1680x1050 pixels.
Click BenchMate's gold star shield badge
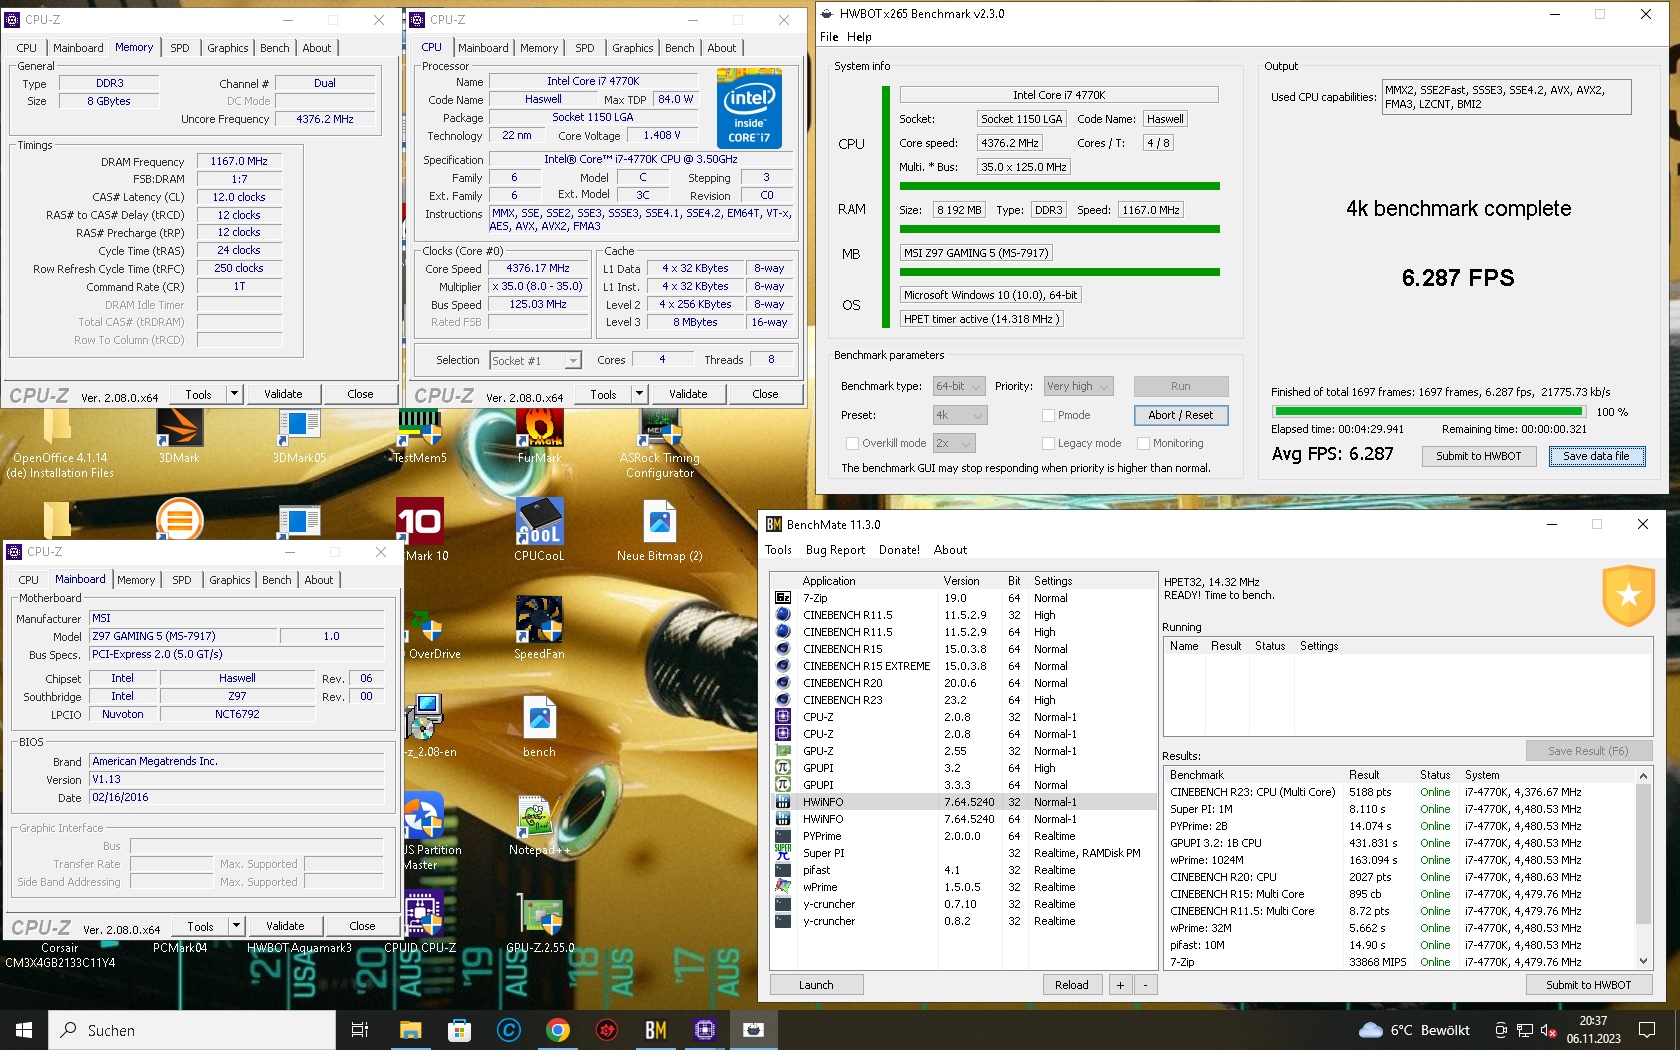pos(1628,595)
